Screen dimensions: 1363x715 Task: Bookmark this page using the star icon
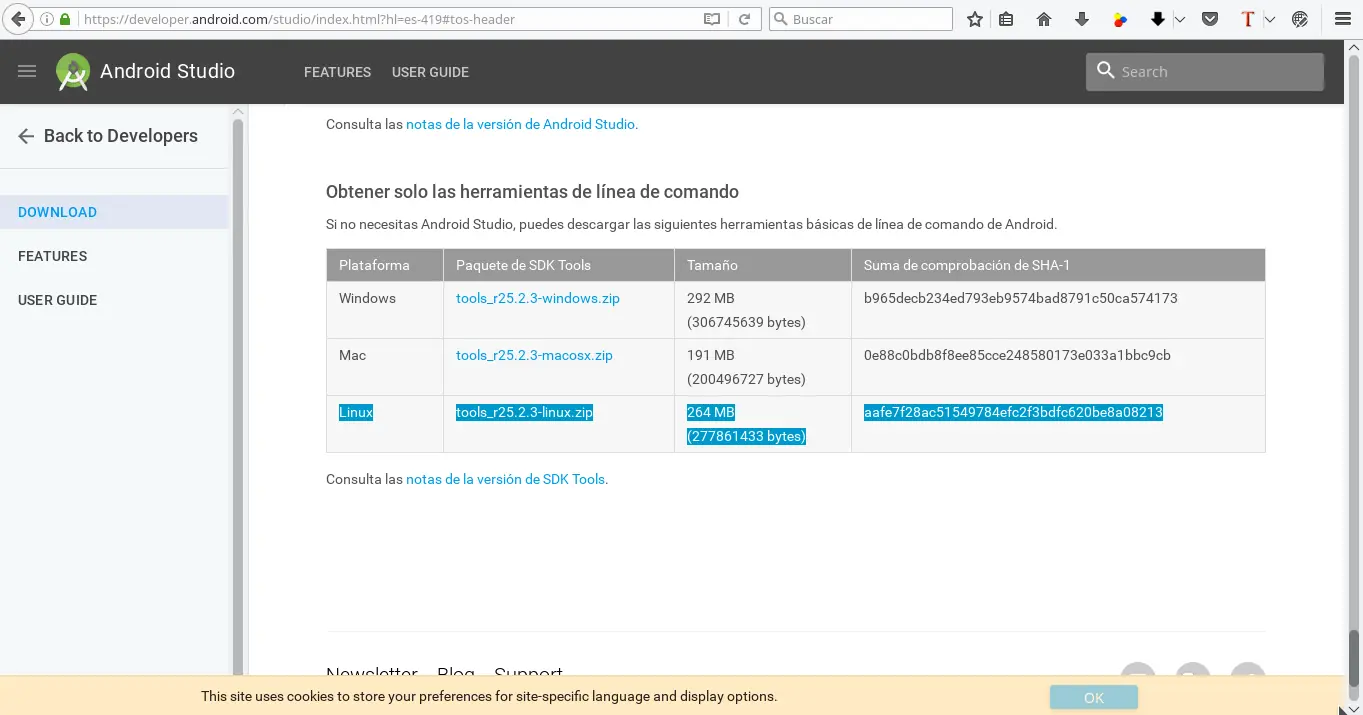click(x=975, y=19)
